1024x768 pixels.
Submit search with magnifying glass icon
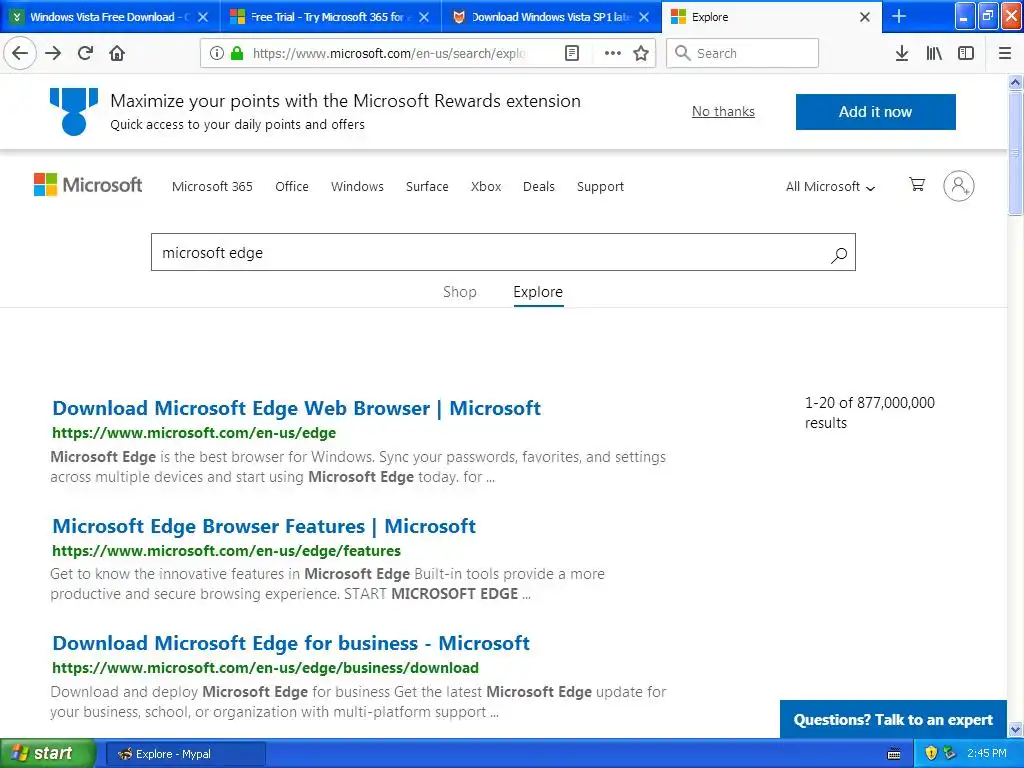[839, 255]
